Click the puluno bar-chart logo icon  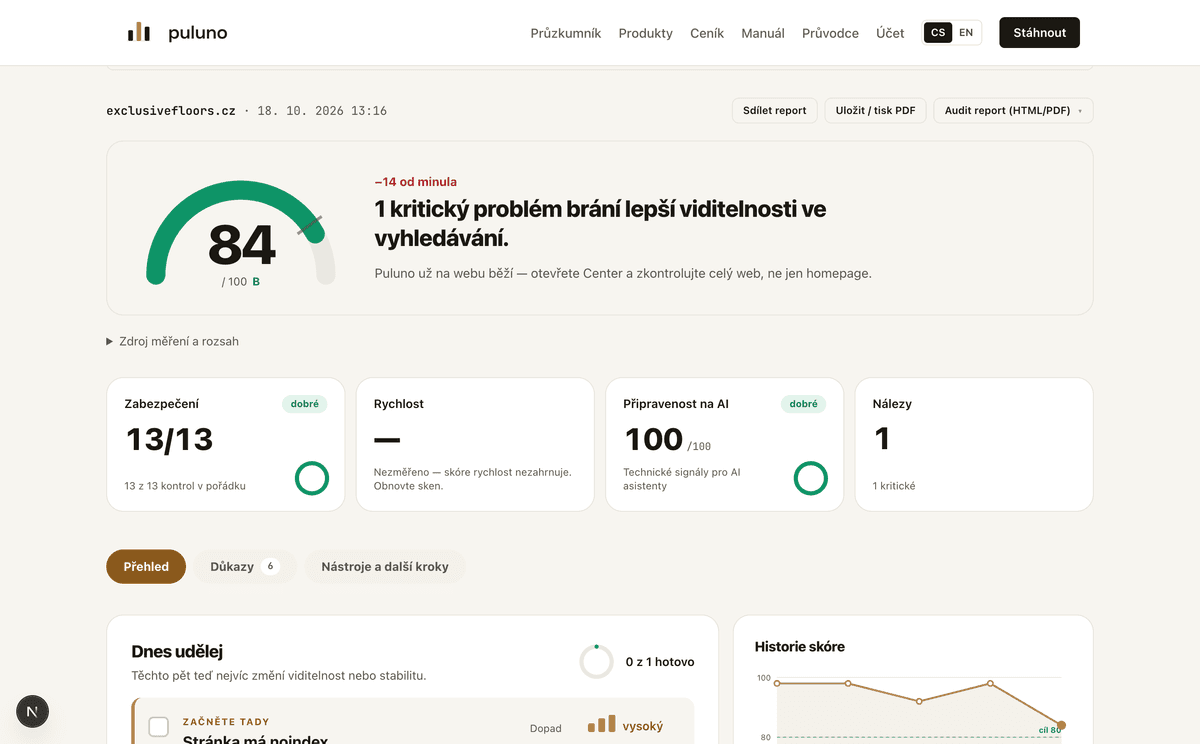(139, 33)
